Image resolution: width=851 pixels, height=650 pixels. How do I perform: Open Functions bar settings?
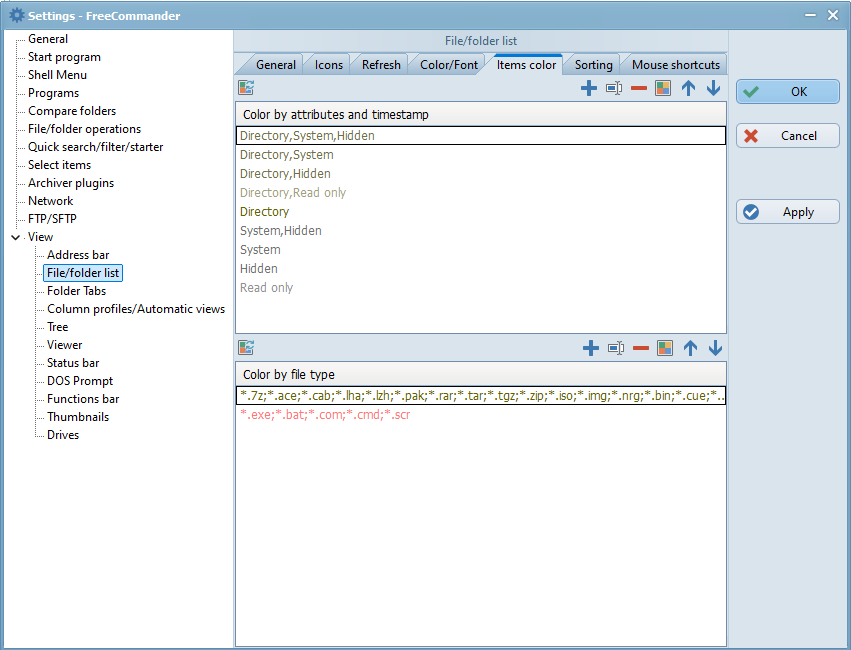coord(82,399)
